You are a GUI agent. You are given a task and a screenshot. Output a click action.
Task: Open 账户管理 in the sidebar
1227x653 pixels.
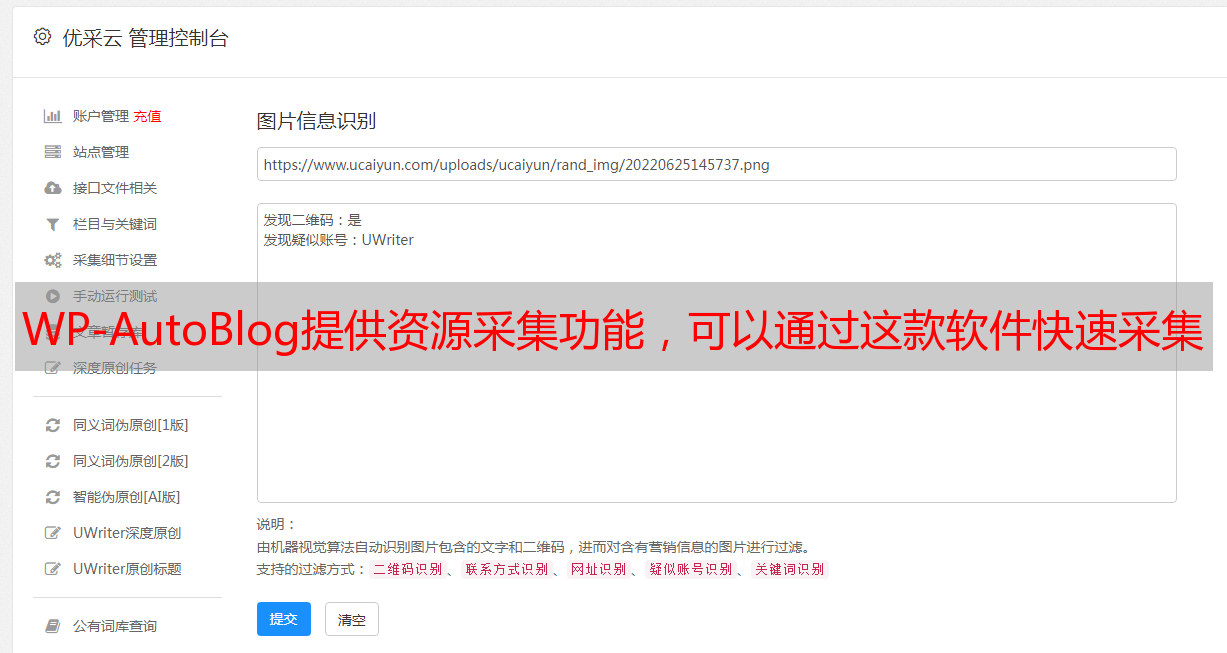(x=101, y=116)
